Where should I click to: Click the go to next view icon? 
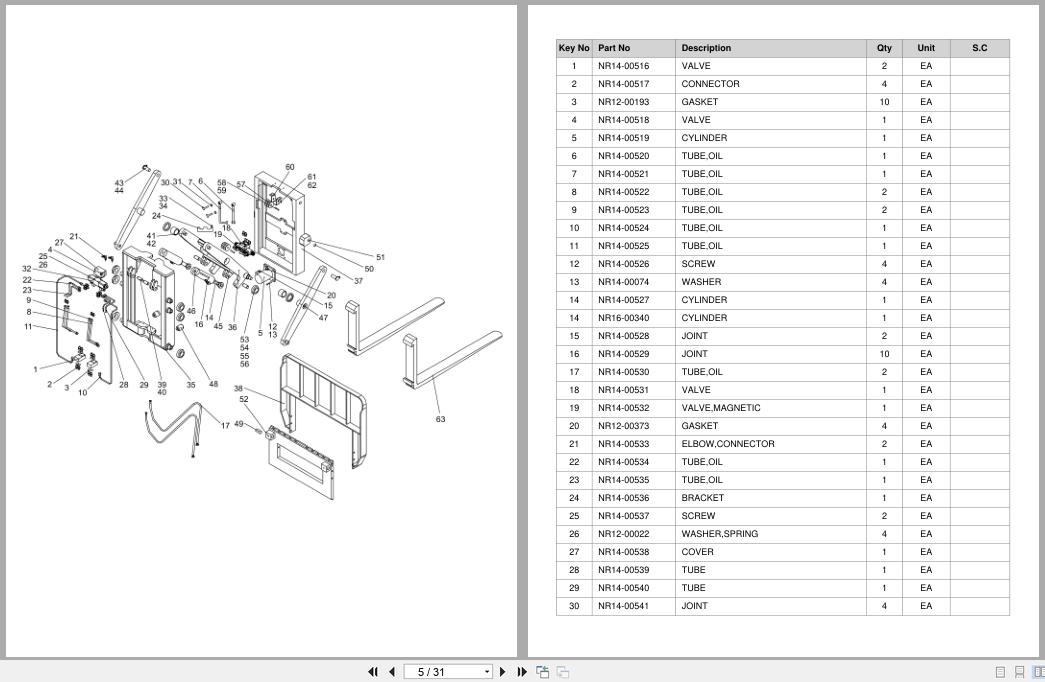563,672
